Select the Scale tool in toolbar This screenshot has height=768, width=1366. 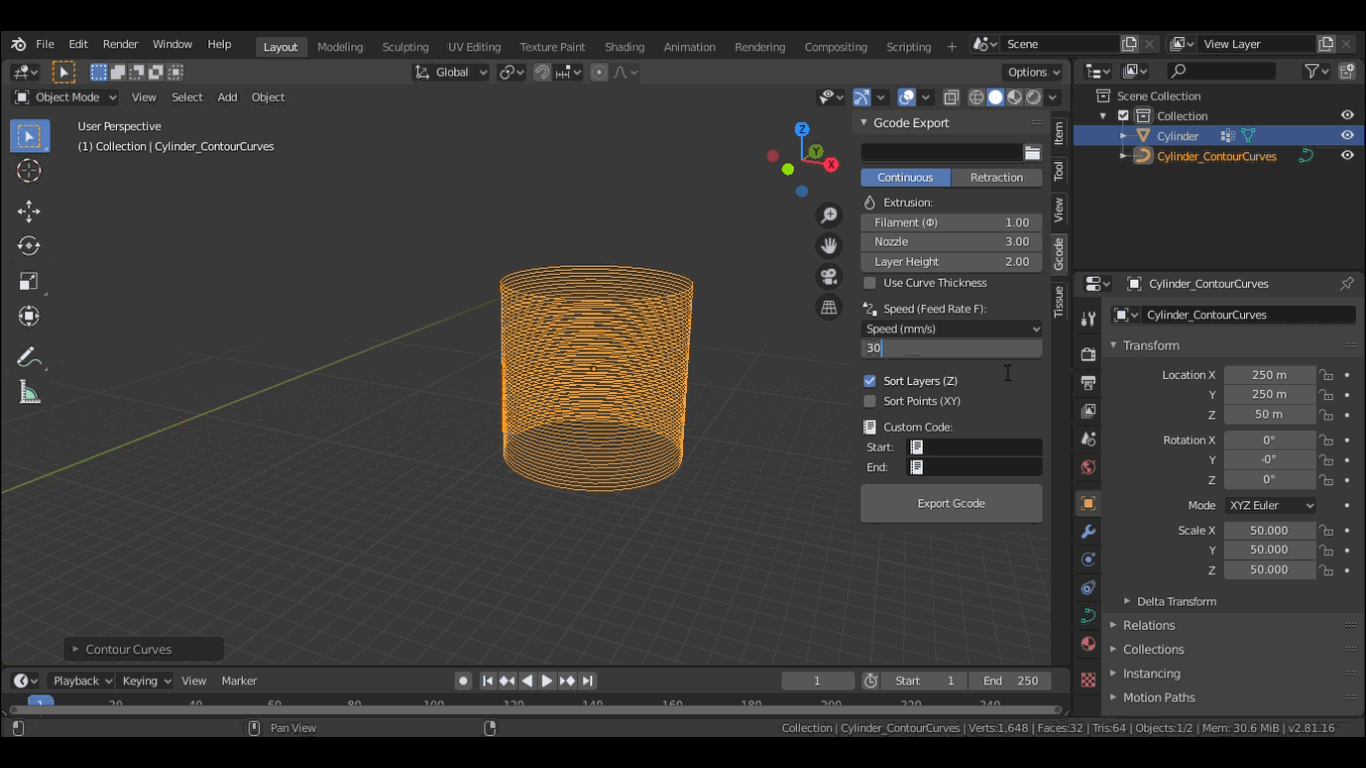(29, 281)
